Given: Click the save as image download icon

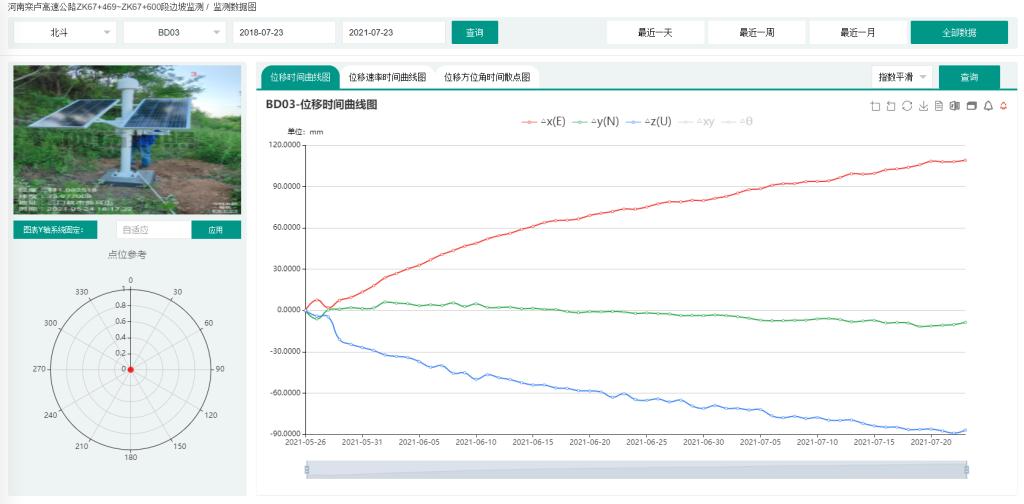Looking at the screenshot, I should 923,106.
